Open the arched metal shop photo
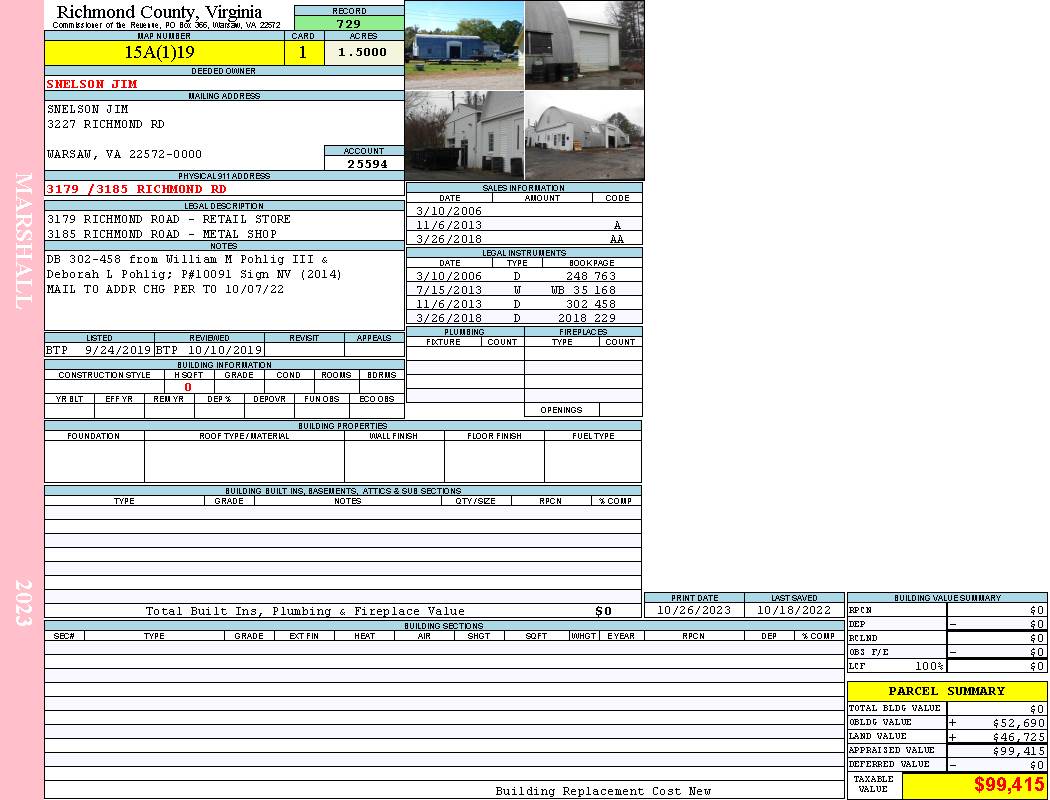The width and height of the screenshot is (1050, 800). (585, 135)
